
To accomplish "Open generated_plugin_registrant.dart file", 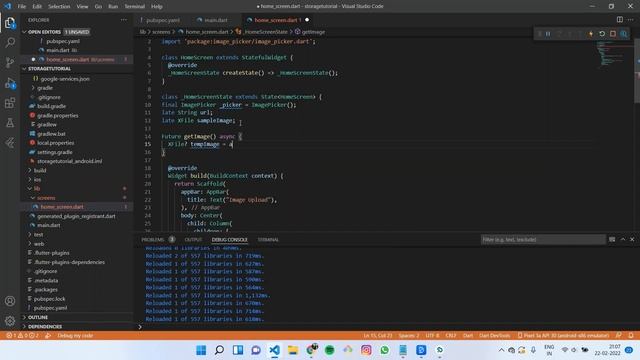I will click(x=76, y=216).
